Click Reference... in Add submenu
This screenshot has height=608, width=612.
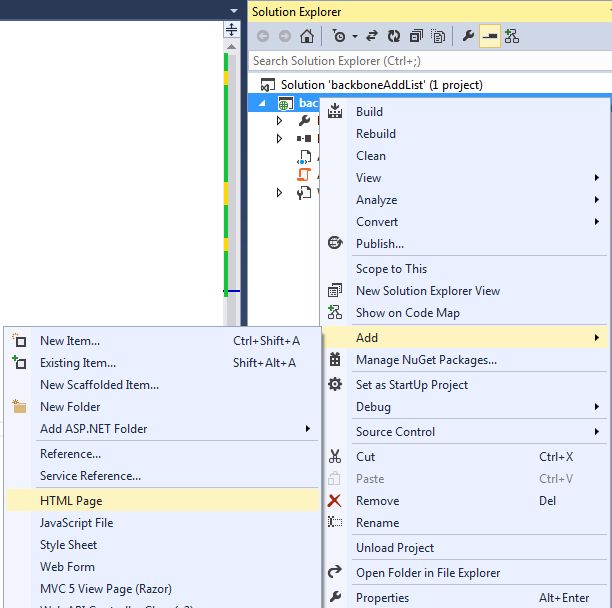pyautogui.click(x=163, y=454)
